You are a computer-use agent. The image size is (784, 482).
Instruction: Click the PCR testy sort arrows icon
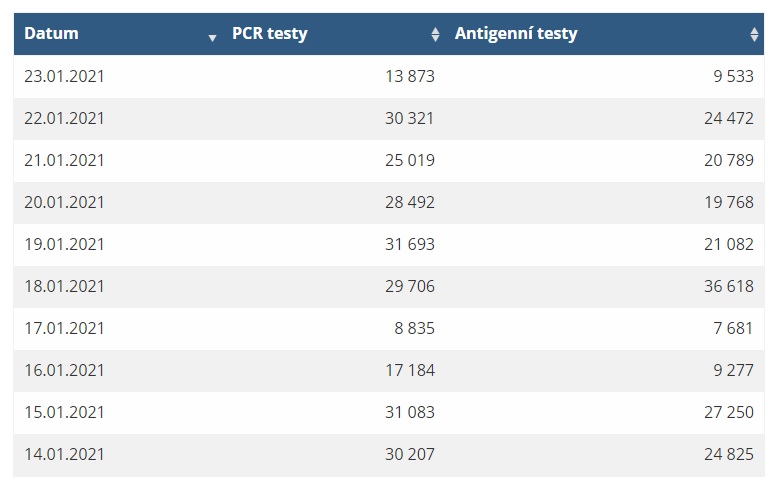(436, 34)
